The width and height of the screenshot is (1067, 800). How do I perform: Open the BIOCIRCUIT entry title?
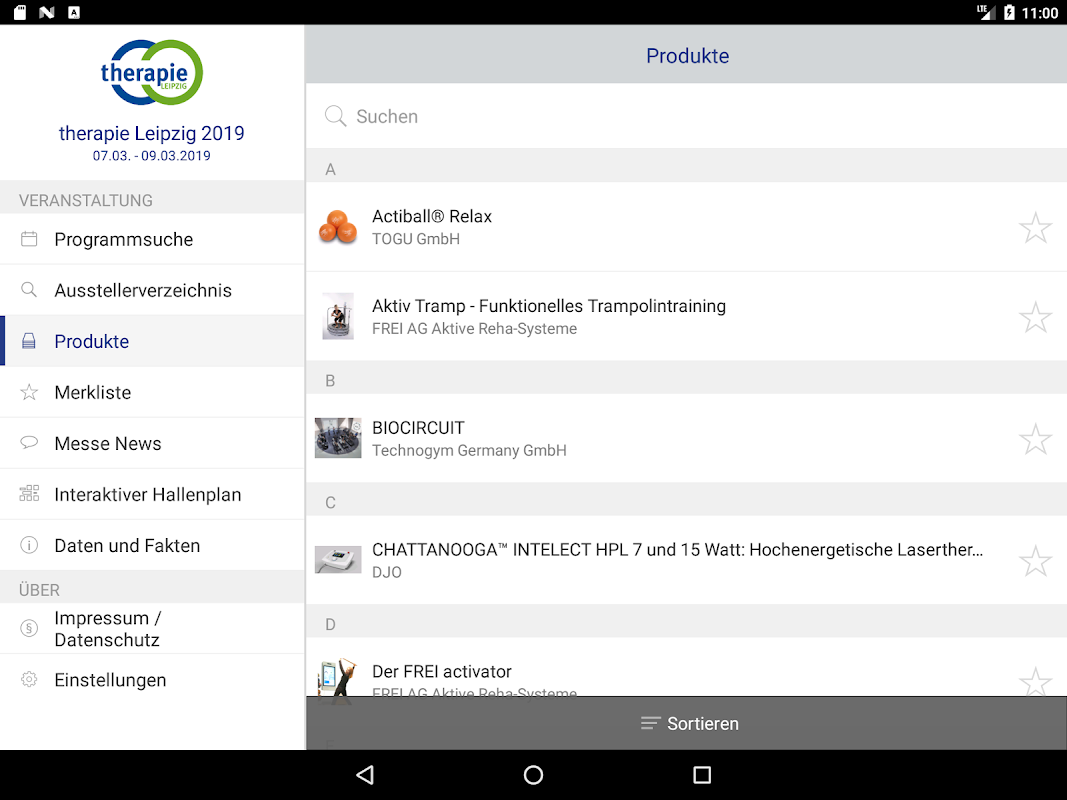tap(418, 428)
